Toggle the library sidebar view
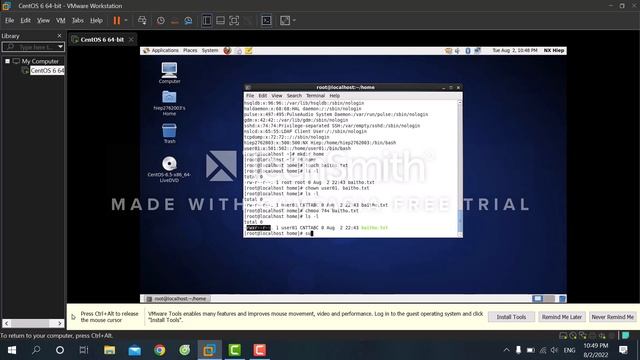 [207, 20]
